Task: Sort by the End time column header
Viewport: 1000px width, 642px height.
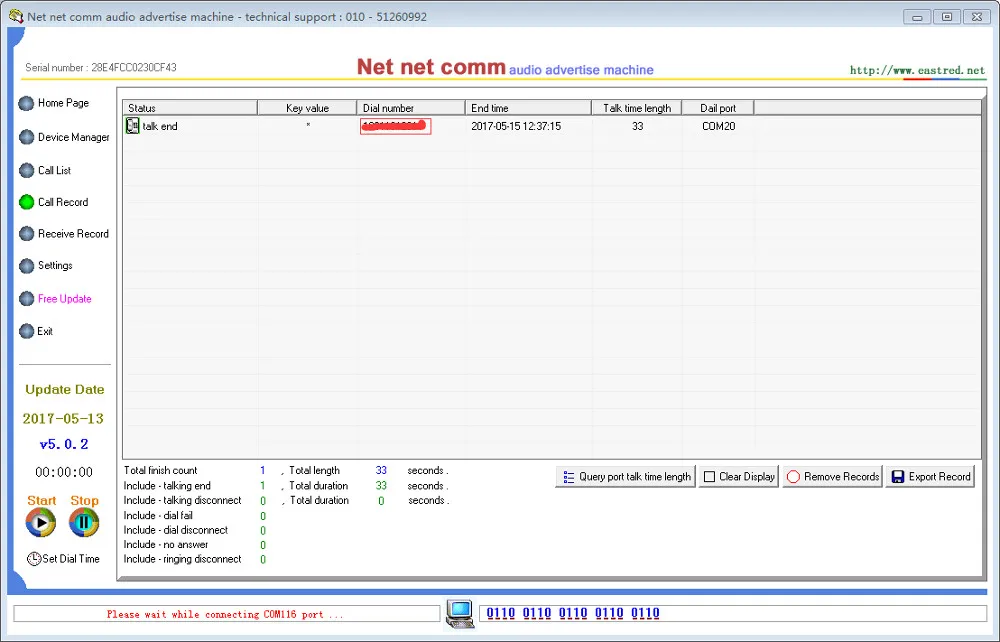Action: coord(528,108)
